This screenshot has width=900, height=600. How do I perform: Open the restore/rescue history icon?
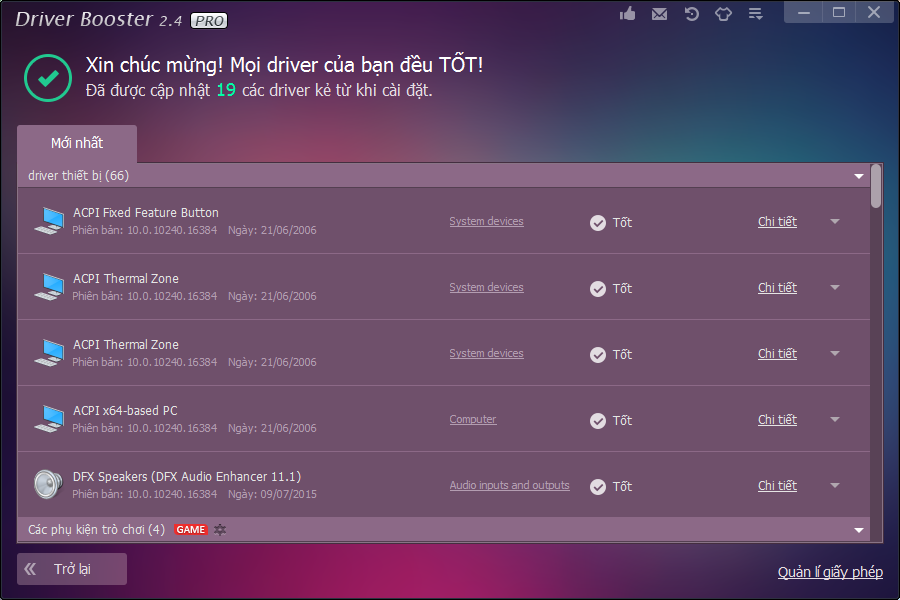[692, 14]
